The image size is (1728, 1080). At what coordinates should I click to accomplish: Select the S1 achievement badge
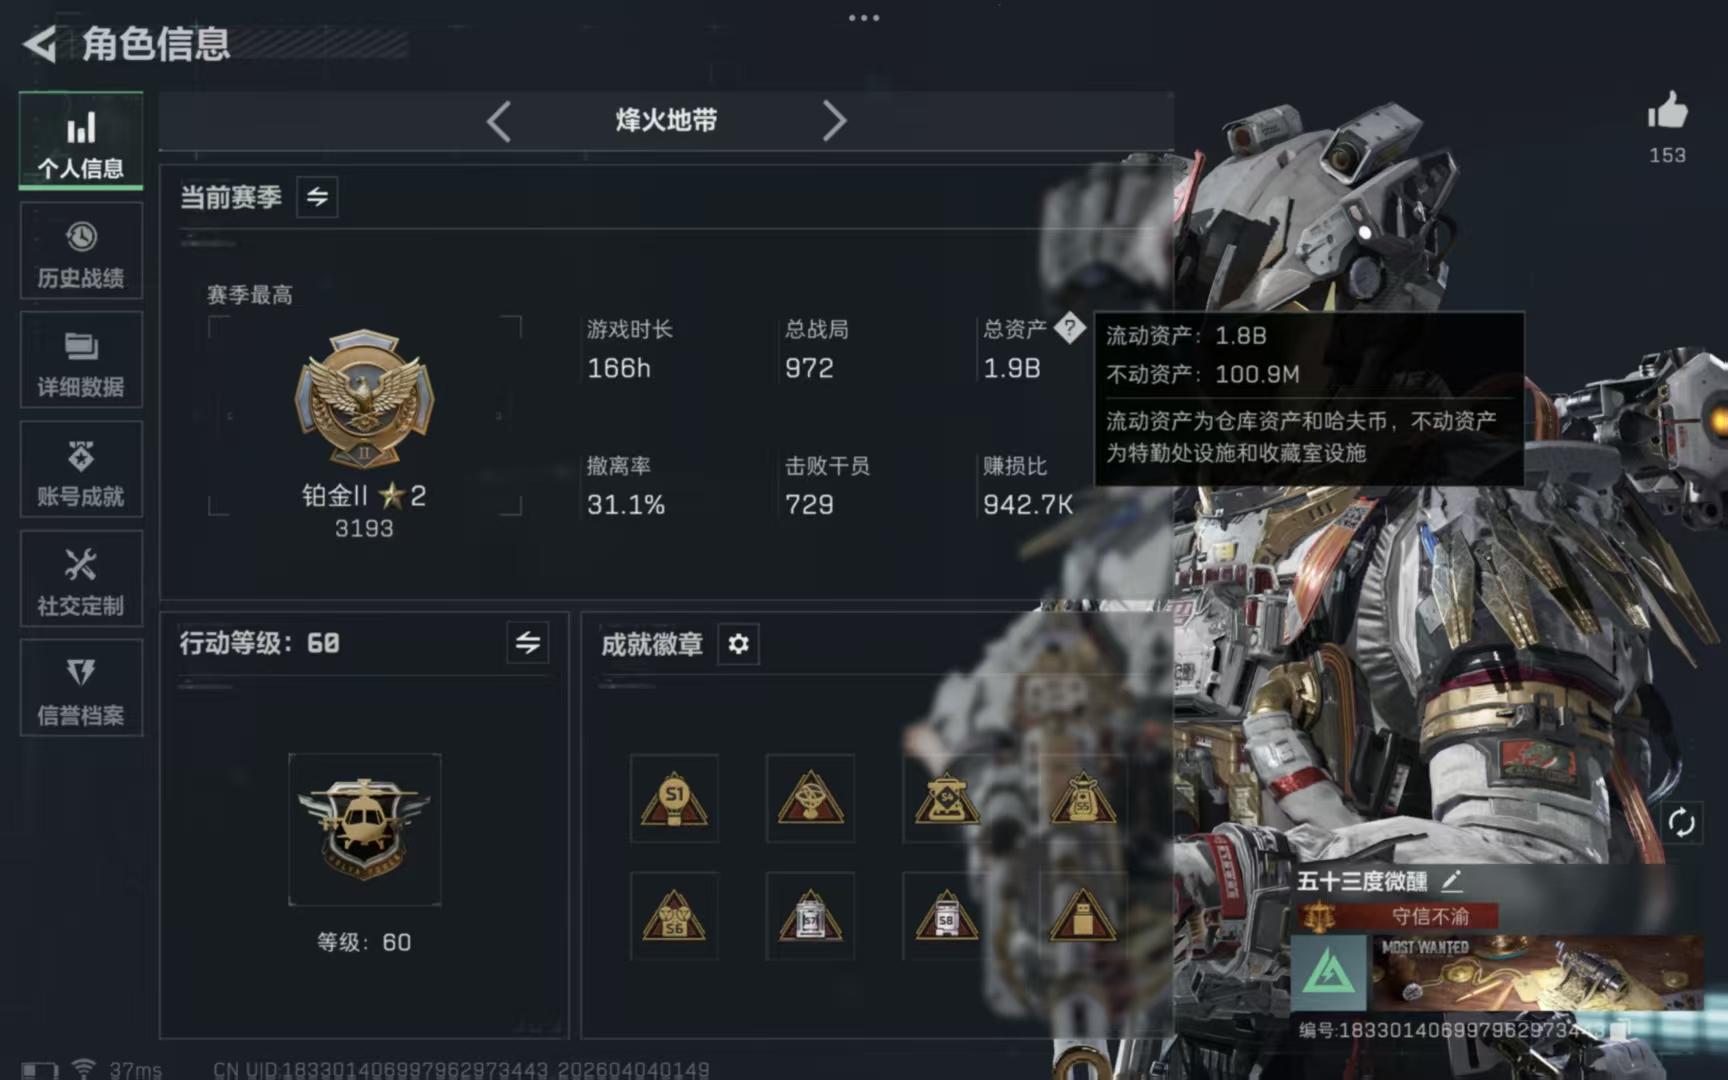[674, 798]
